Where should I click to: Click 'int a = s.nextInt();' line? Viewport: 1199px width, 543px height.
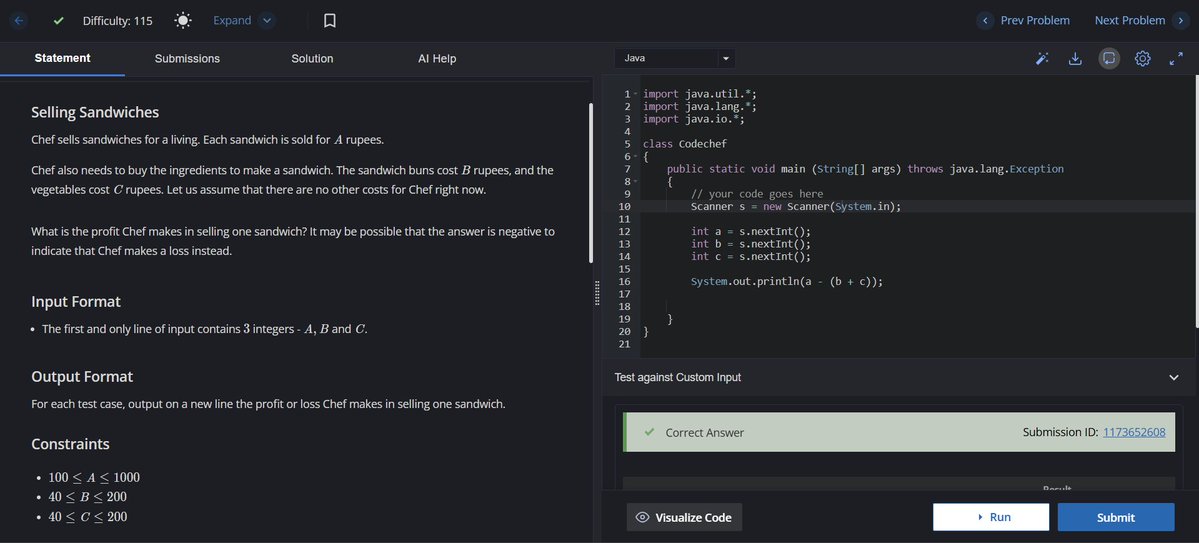pyautogui.click(x=750, y=231)
